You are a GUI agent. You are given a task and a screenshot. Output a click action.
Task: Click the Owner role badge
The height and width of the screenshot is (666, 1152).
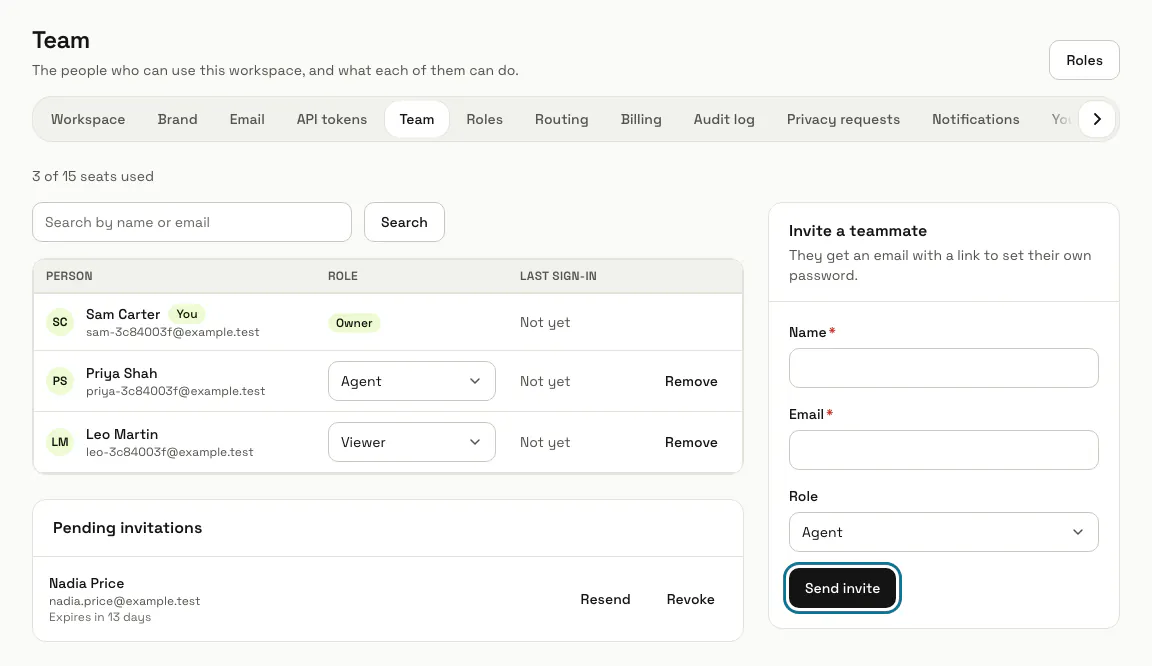tap(354, 323)
